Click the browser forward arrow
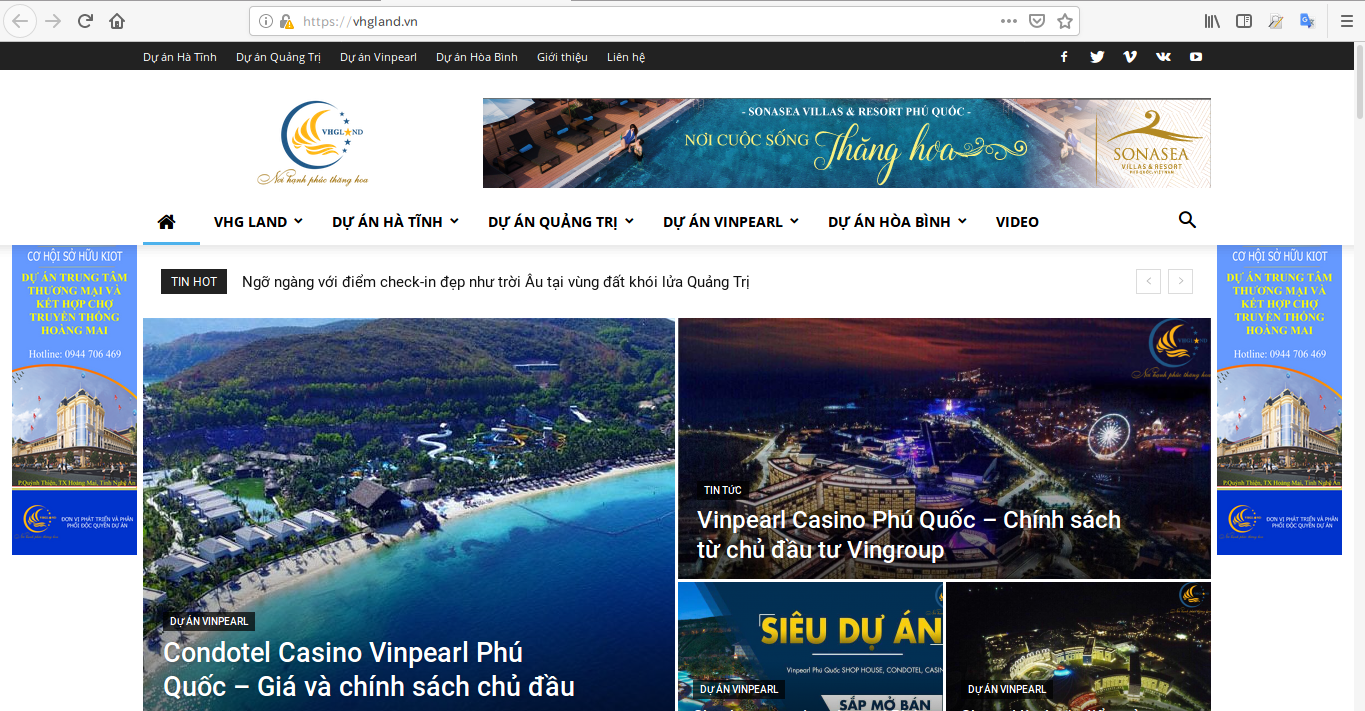Viewport: 1365px width, 711px height. tap(53, 21)
